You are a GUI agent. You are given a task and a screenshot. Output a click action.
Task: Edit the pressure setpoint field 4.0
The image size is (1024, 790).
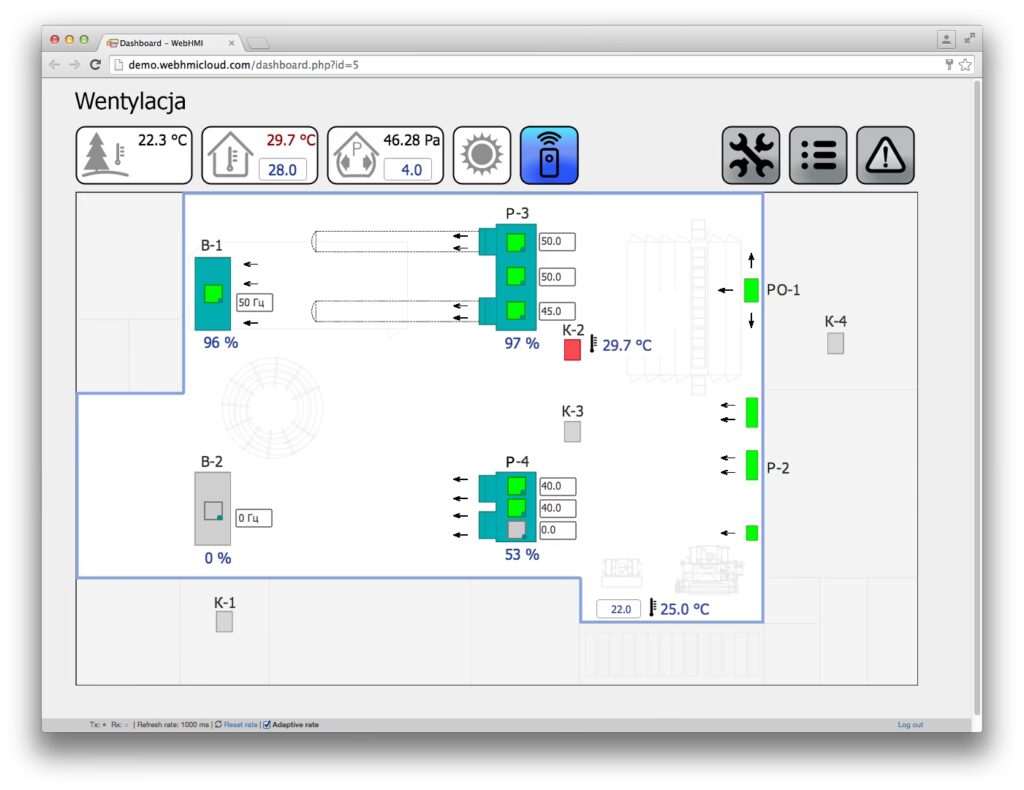click(410, 170)
